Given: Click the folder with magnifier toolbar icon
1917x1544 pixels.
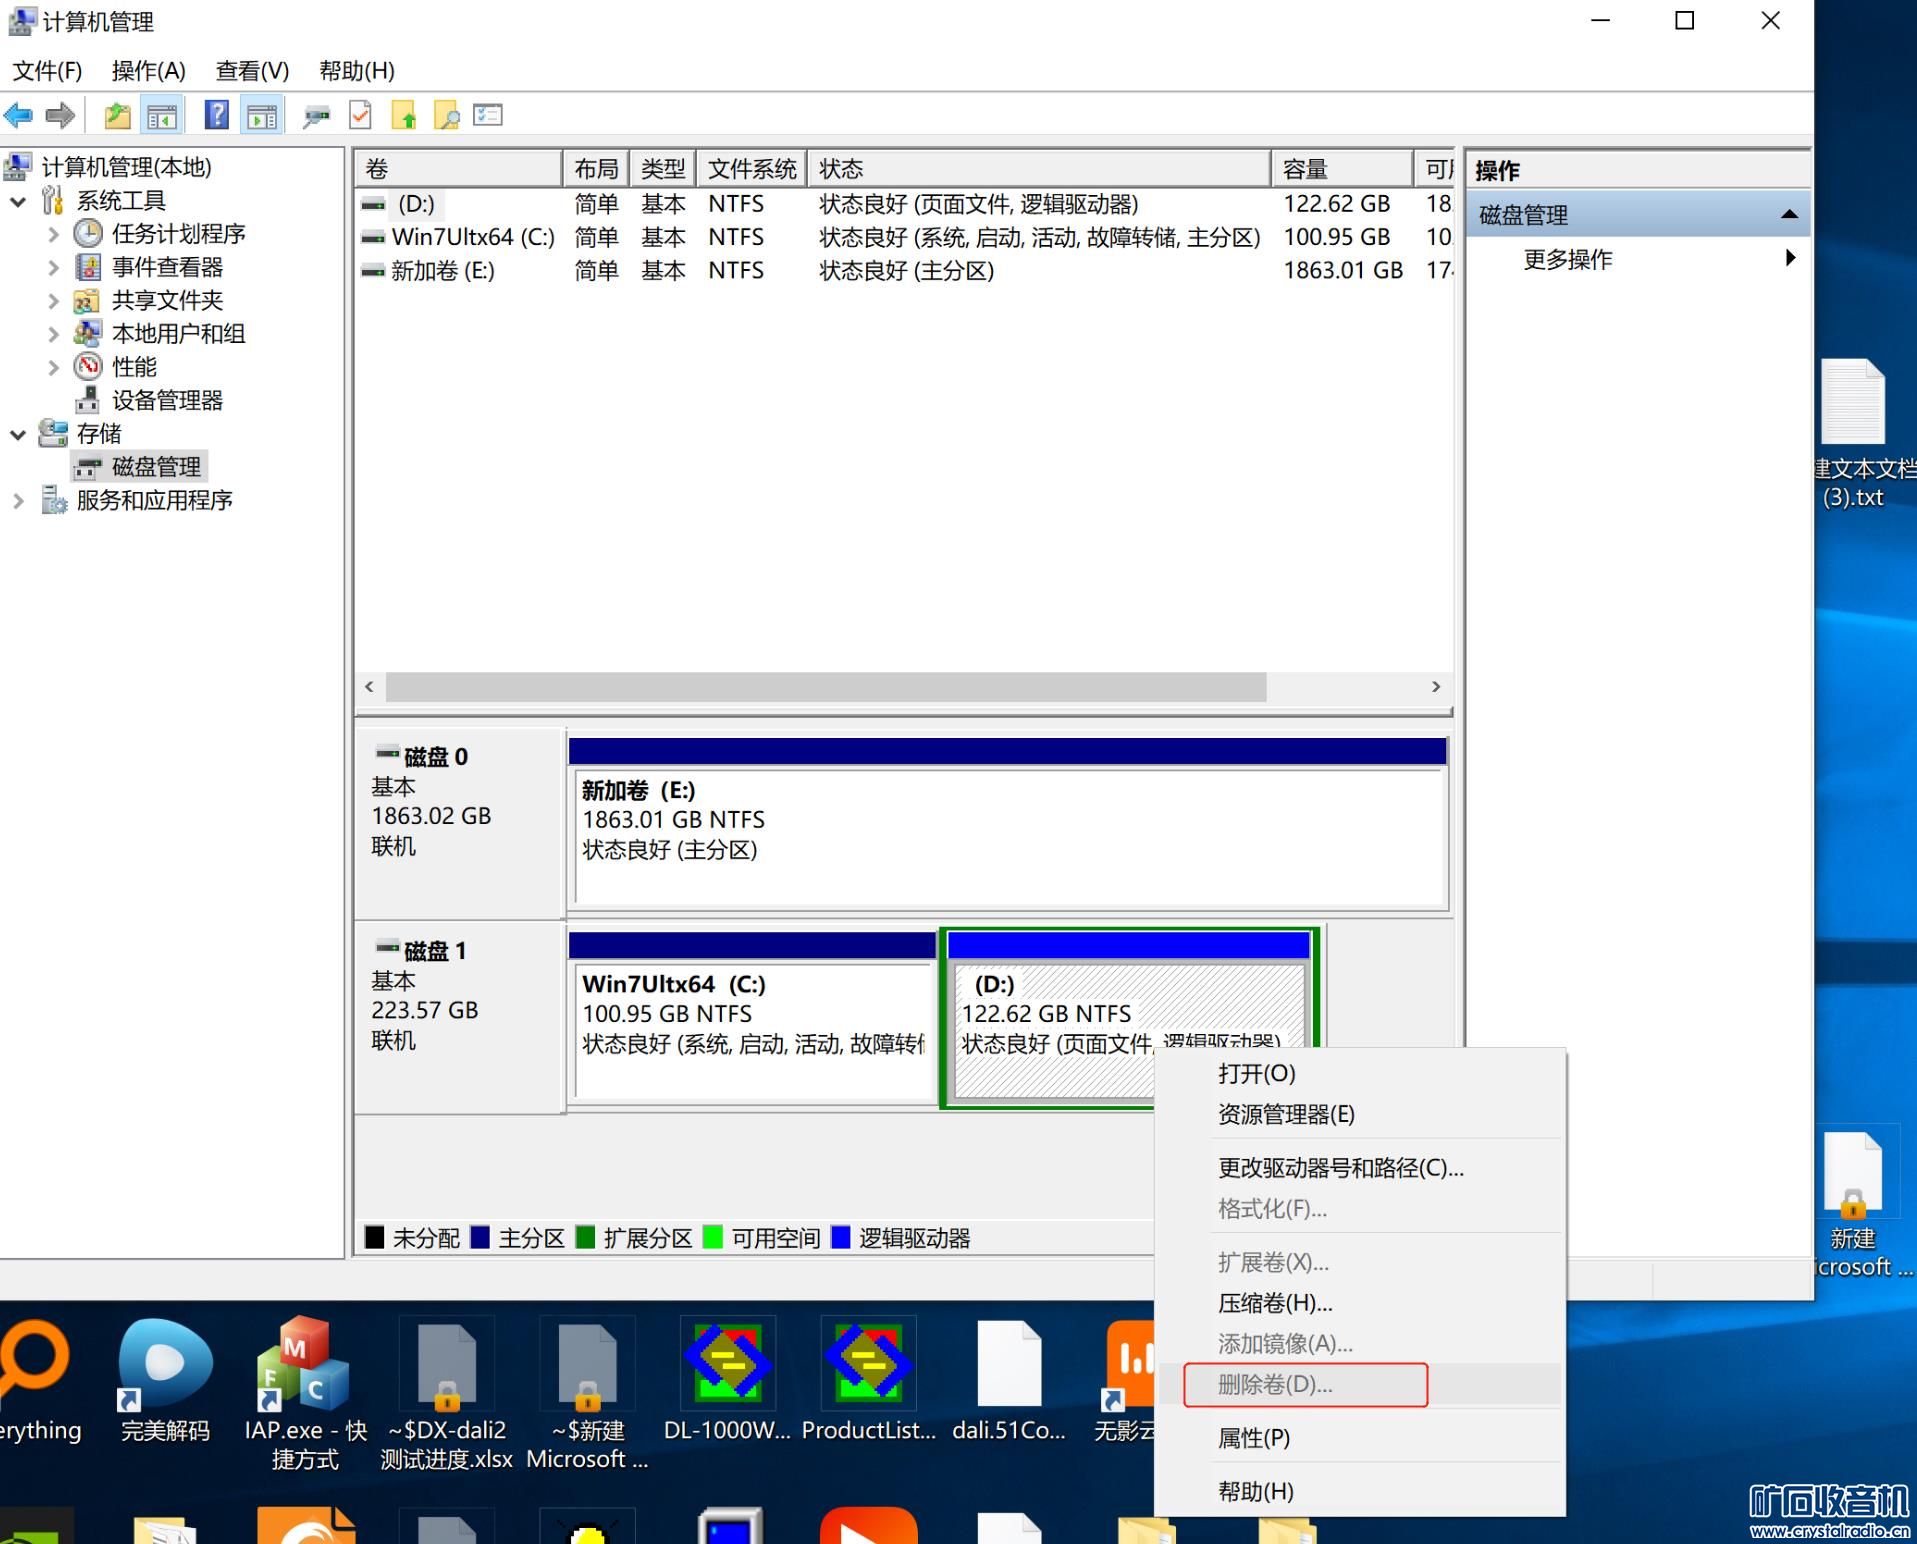Looking at the screenshot, I should [x=446, y=116].
